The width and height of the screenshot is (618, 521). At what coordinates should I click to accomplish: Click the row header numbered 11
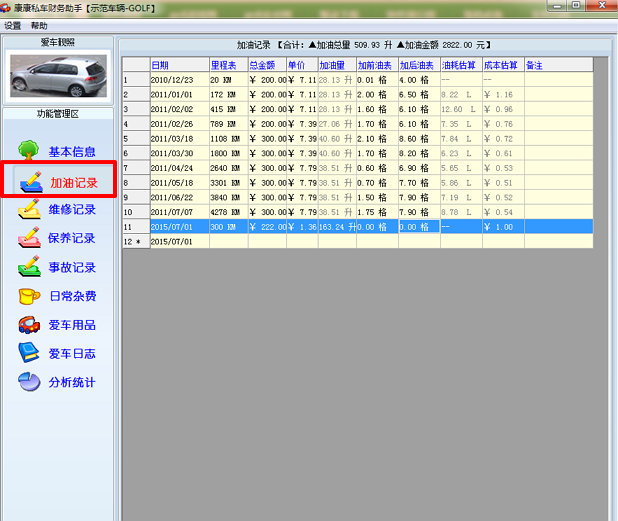[136, 227]
